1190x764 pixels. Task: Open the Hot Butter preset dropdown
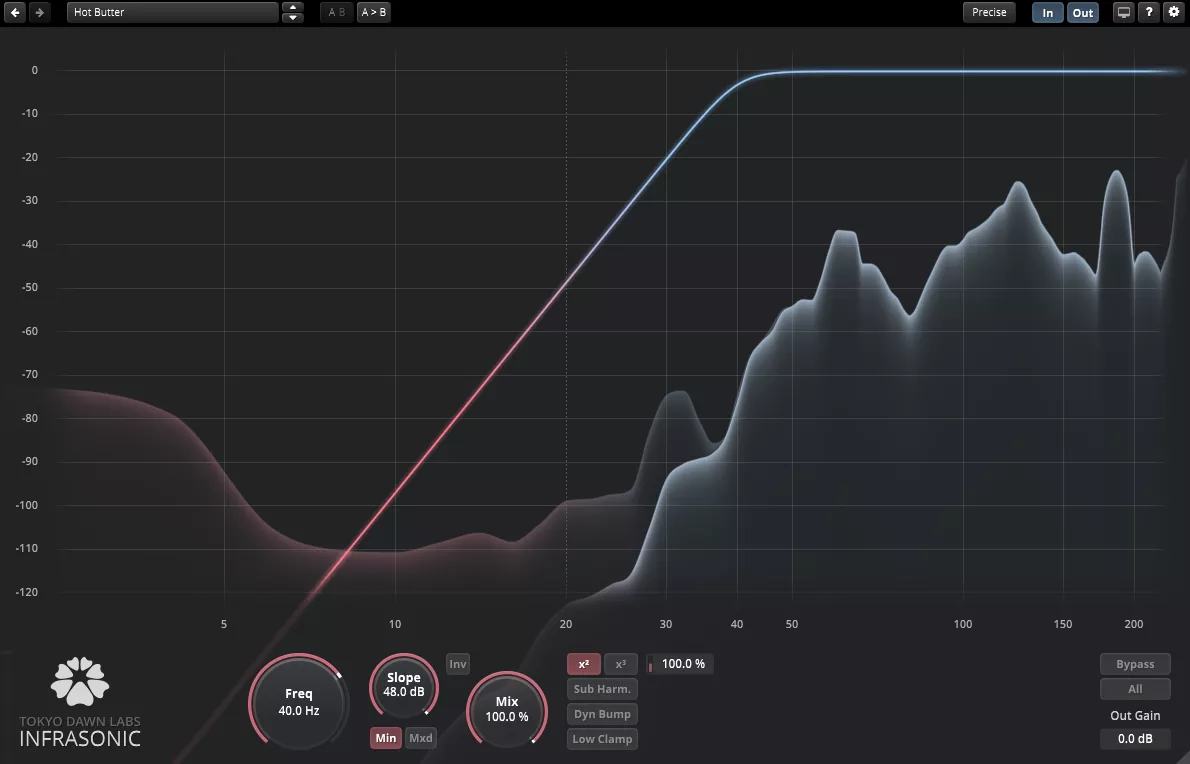coord(172,13)
